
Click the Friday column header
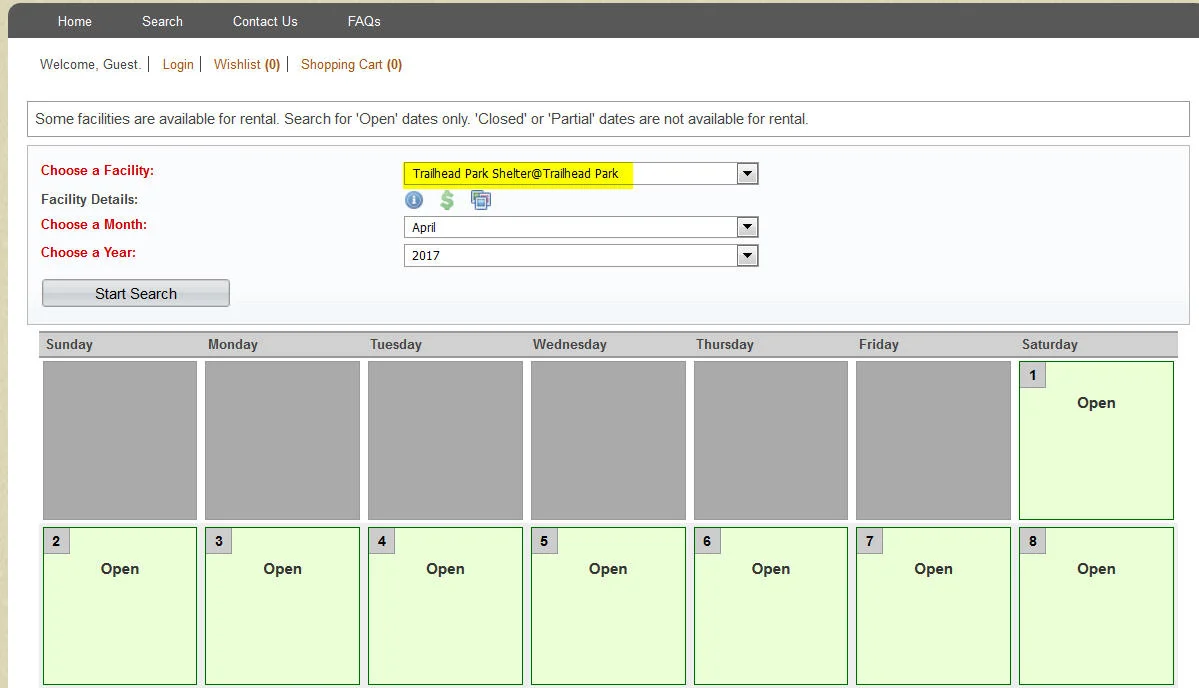click(x=879, y=345)
